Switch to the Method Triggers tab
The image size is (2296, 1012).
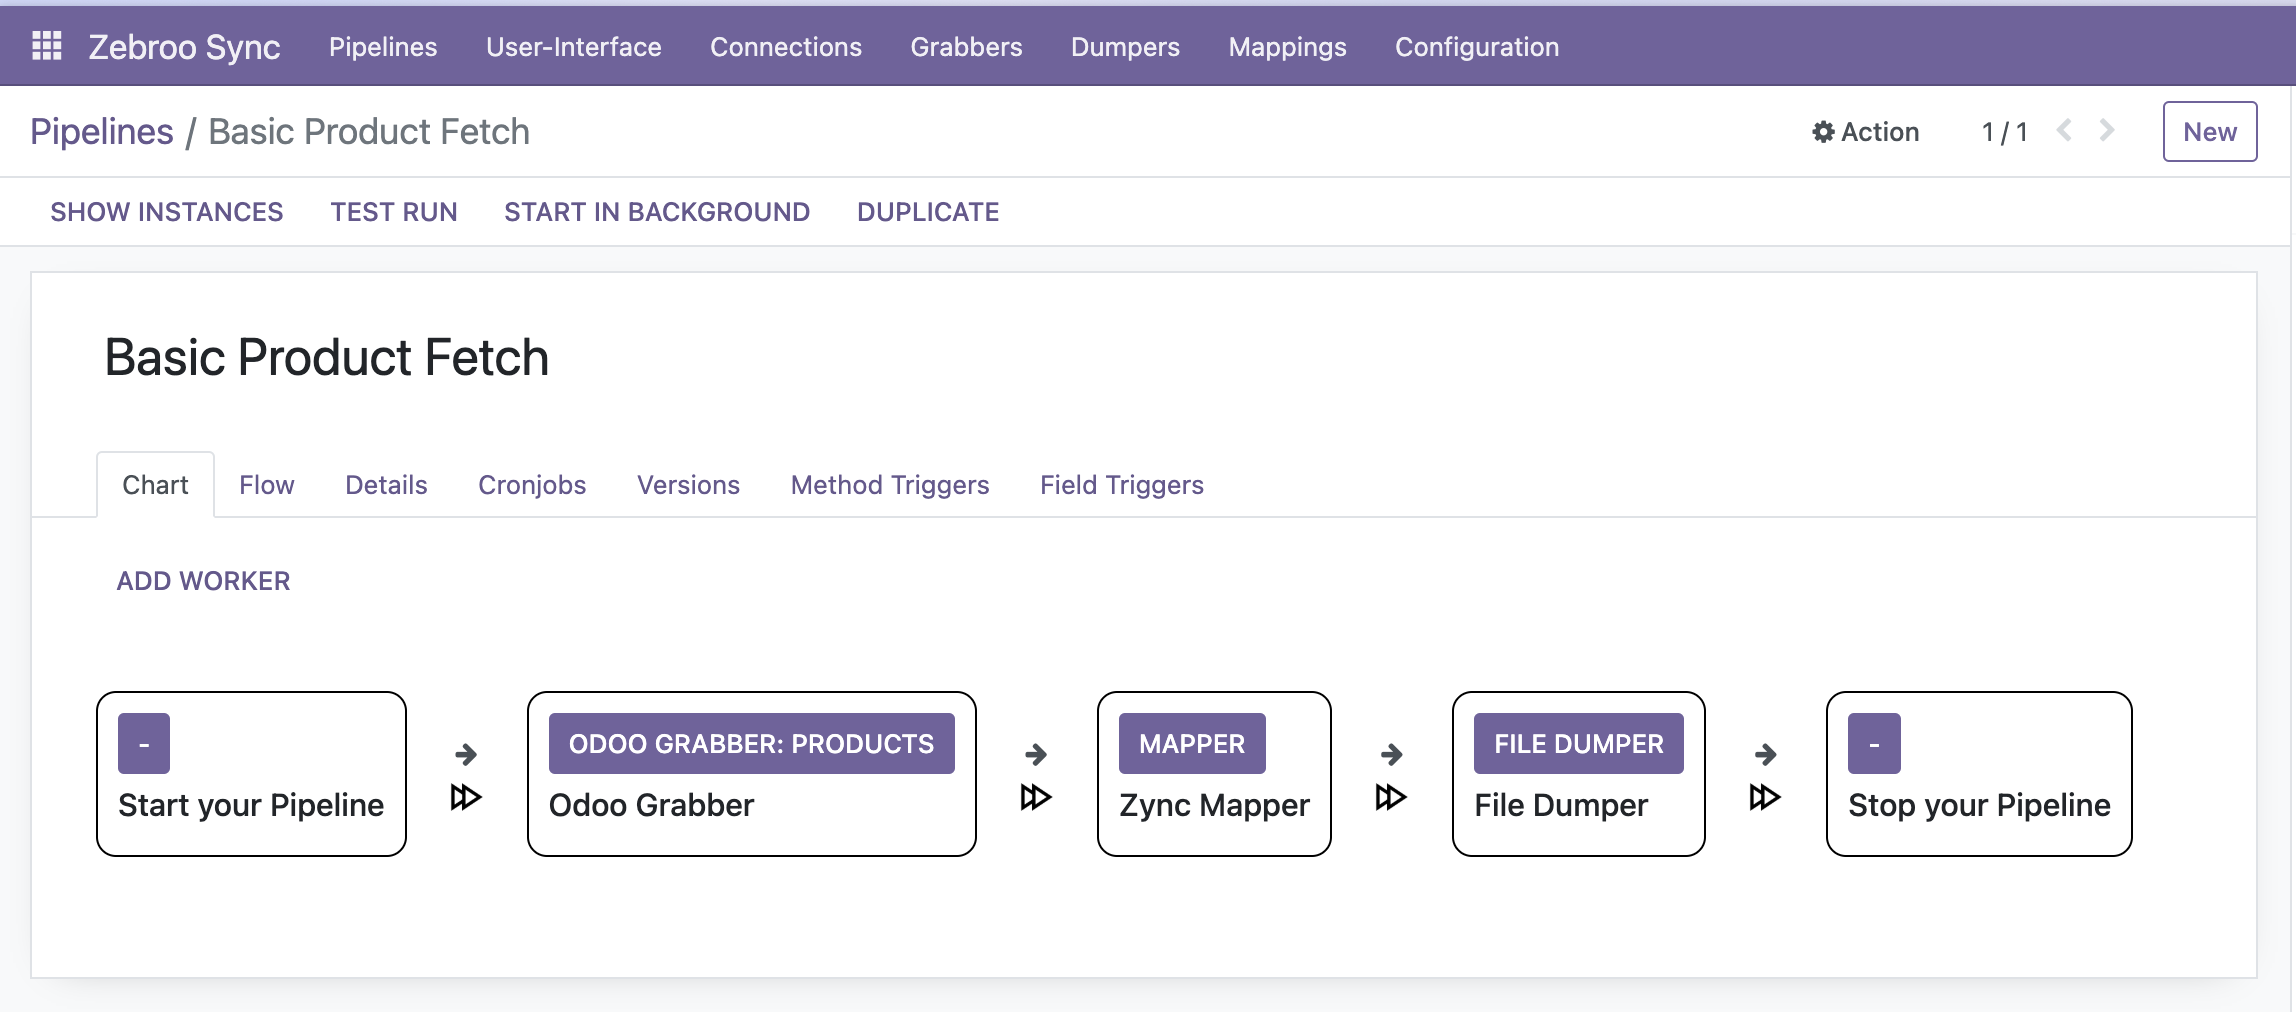tap(890, 485)
